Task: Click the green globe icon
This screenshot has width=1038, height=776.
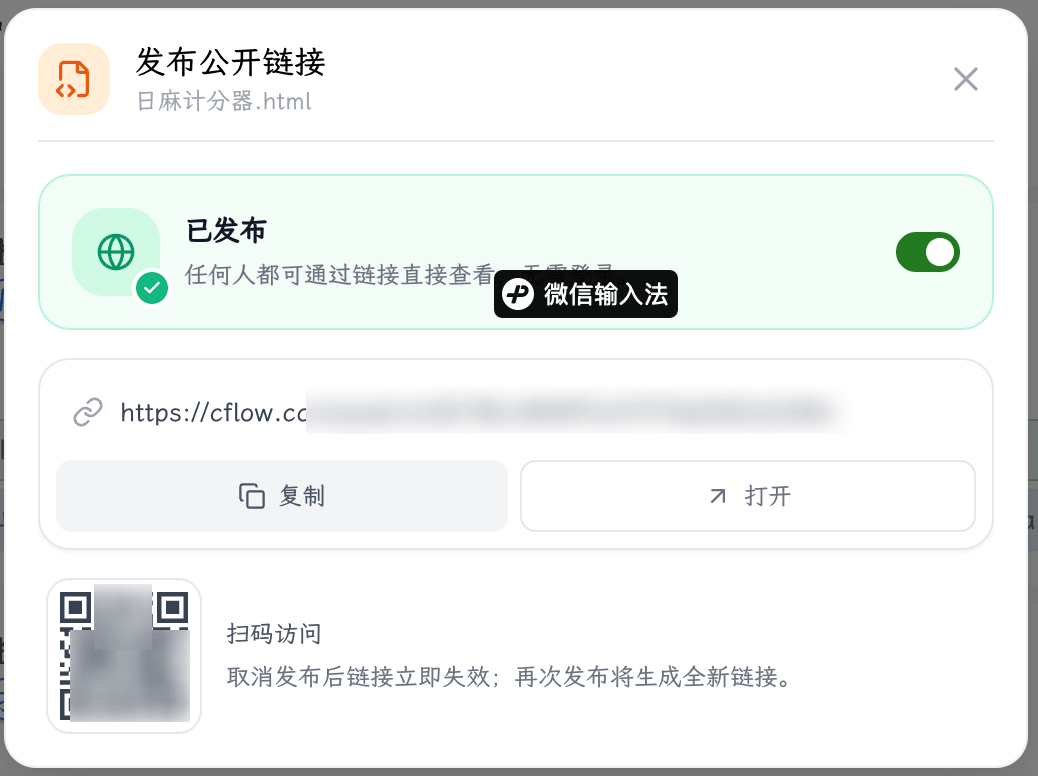Action: click(116, 252)
